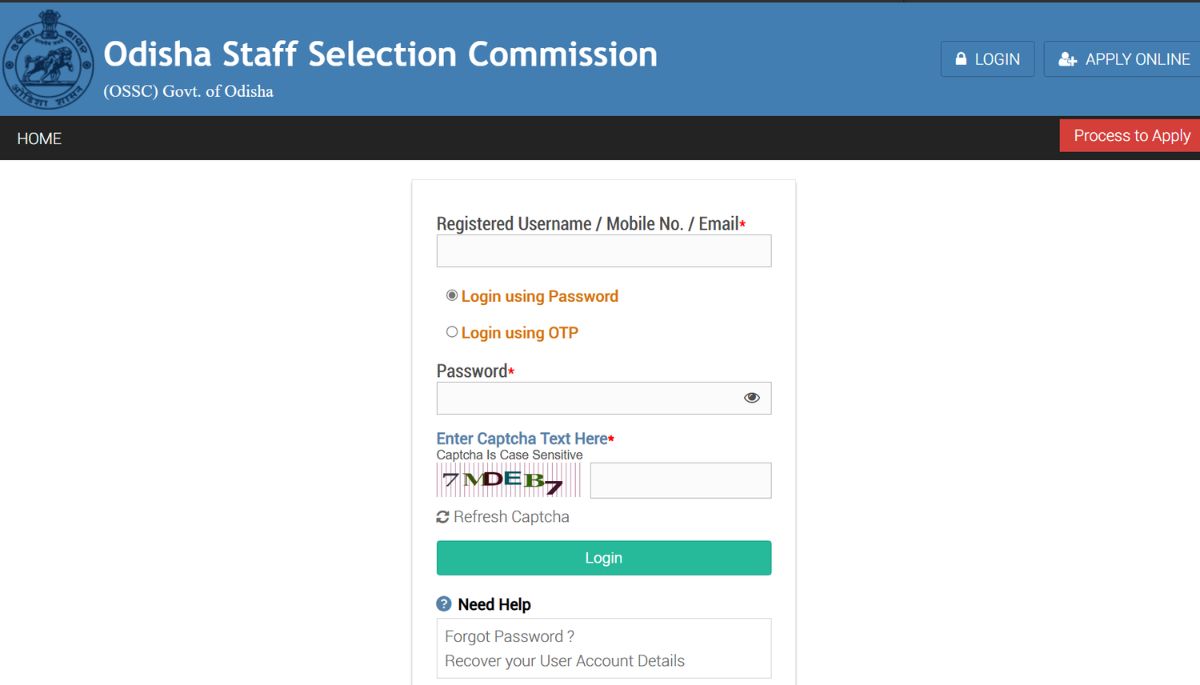Click Recover your User Account Details link
Screen dimensions: 1200x685
click(x=564, y=661)
